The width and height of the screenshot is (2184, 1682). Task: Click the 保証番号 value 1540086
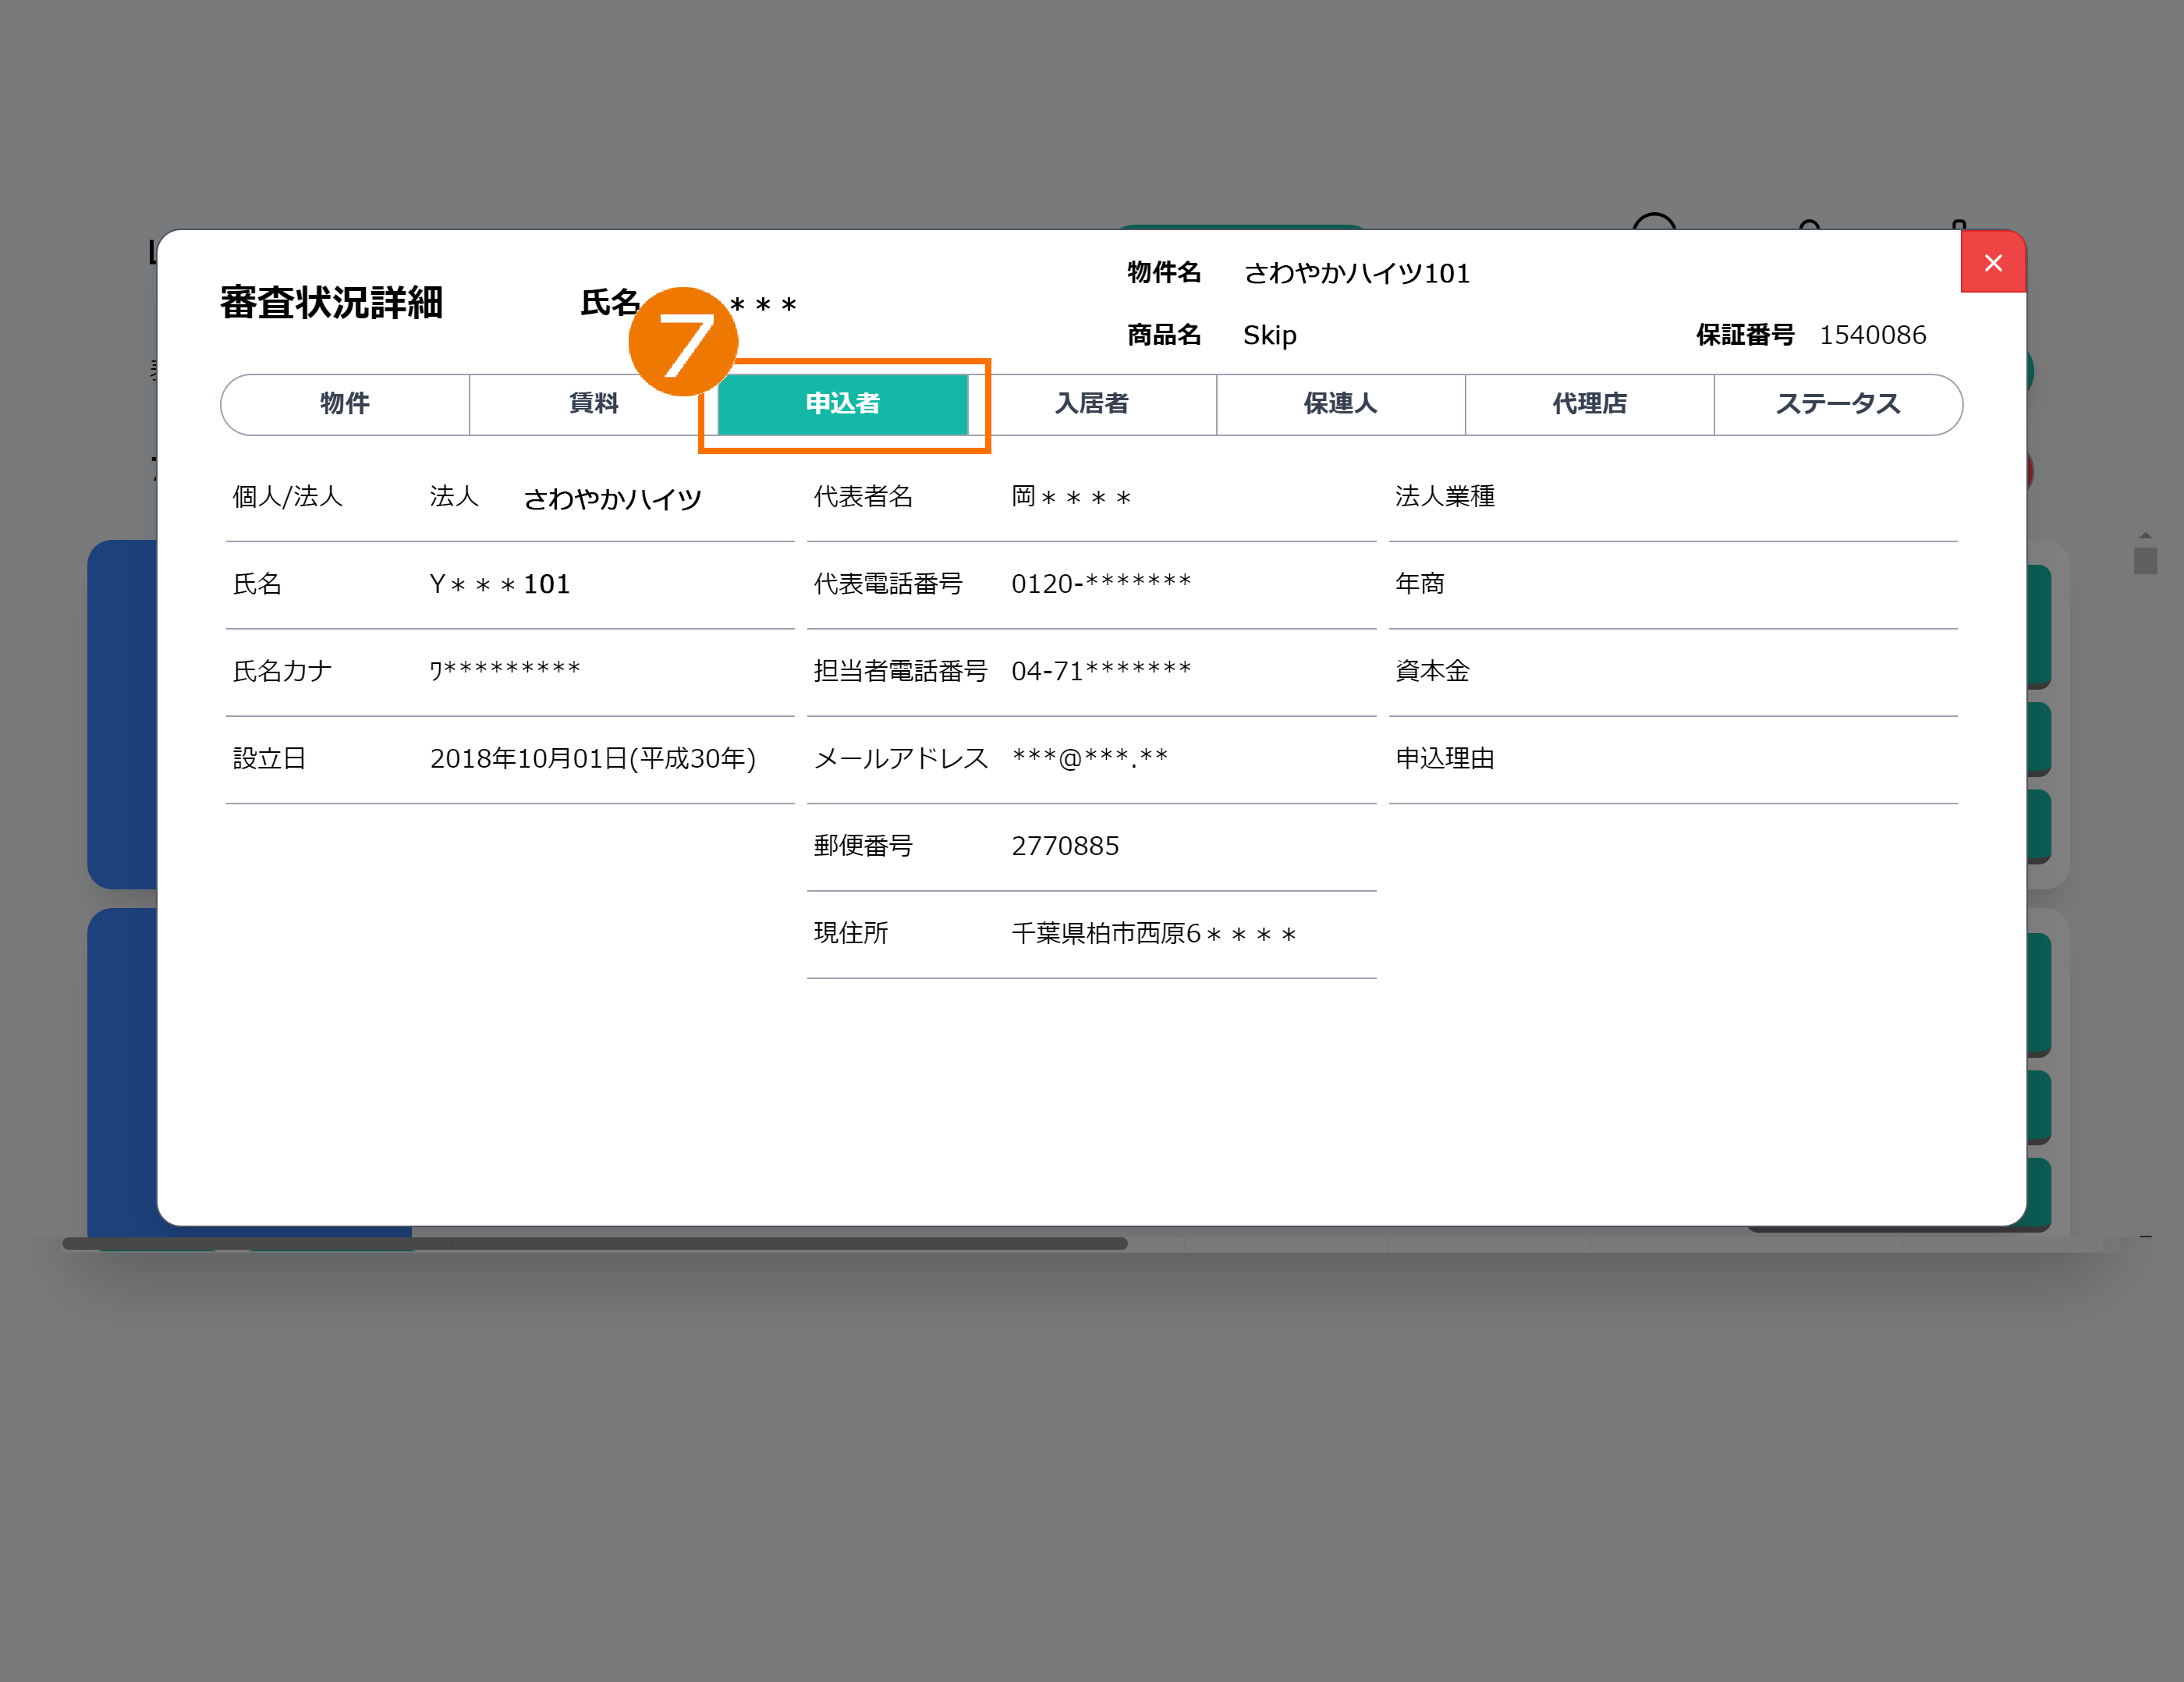(x=1872, y=335)
